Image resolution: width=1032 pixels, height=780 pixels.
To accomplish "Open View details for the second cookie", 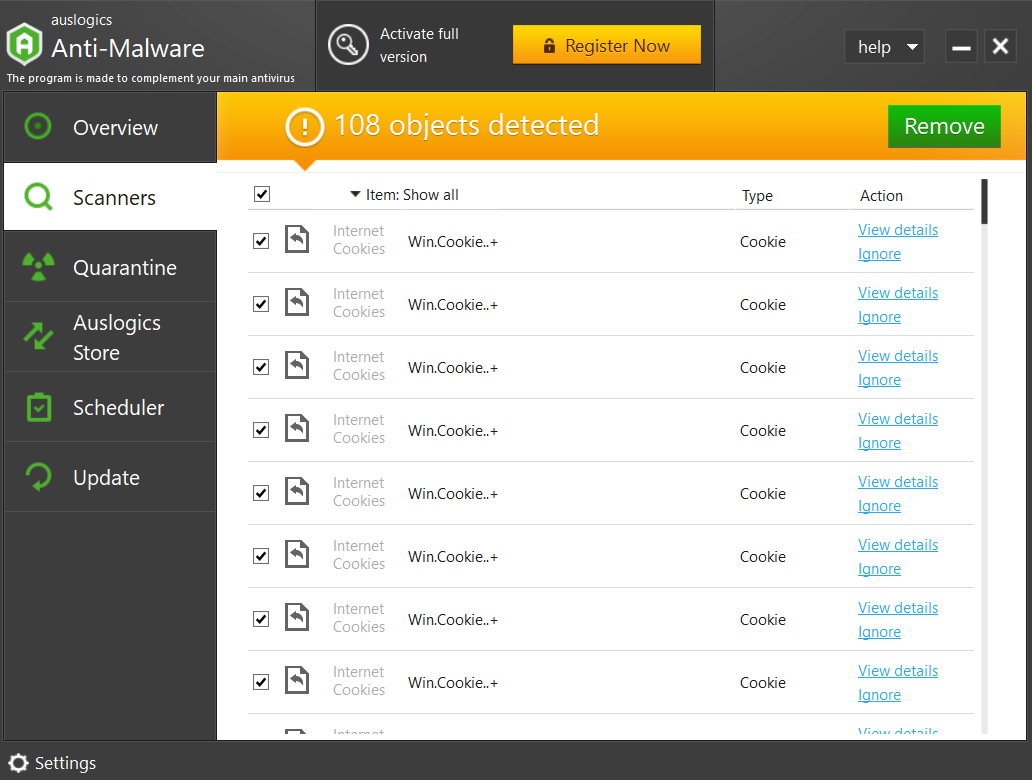I will pyautogui.click(x=897, y=293).
